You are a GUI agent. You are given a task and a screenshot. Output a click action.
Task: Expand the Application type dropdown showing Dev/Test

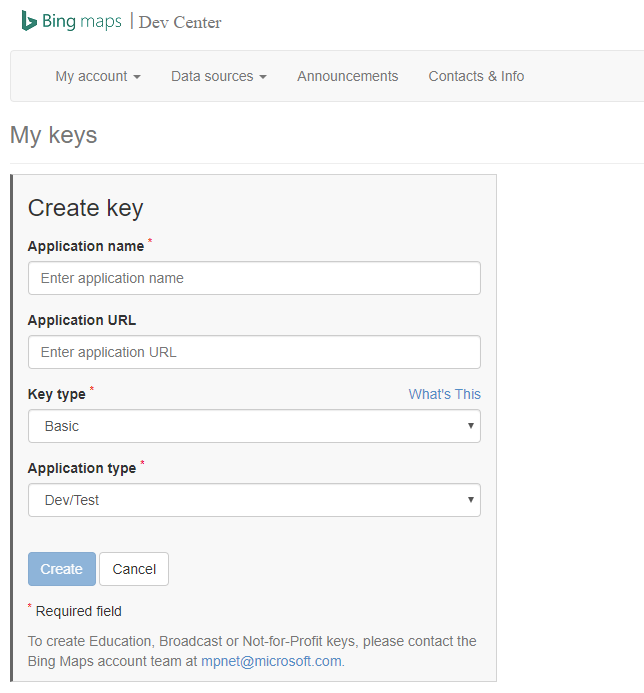click(x=254, y=500)
